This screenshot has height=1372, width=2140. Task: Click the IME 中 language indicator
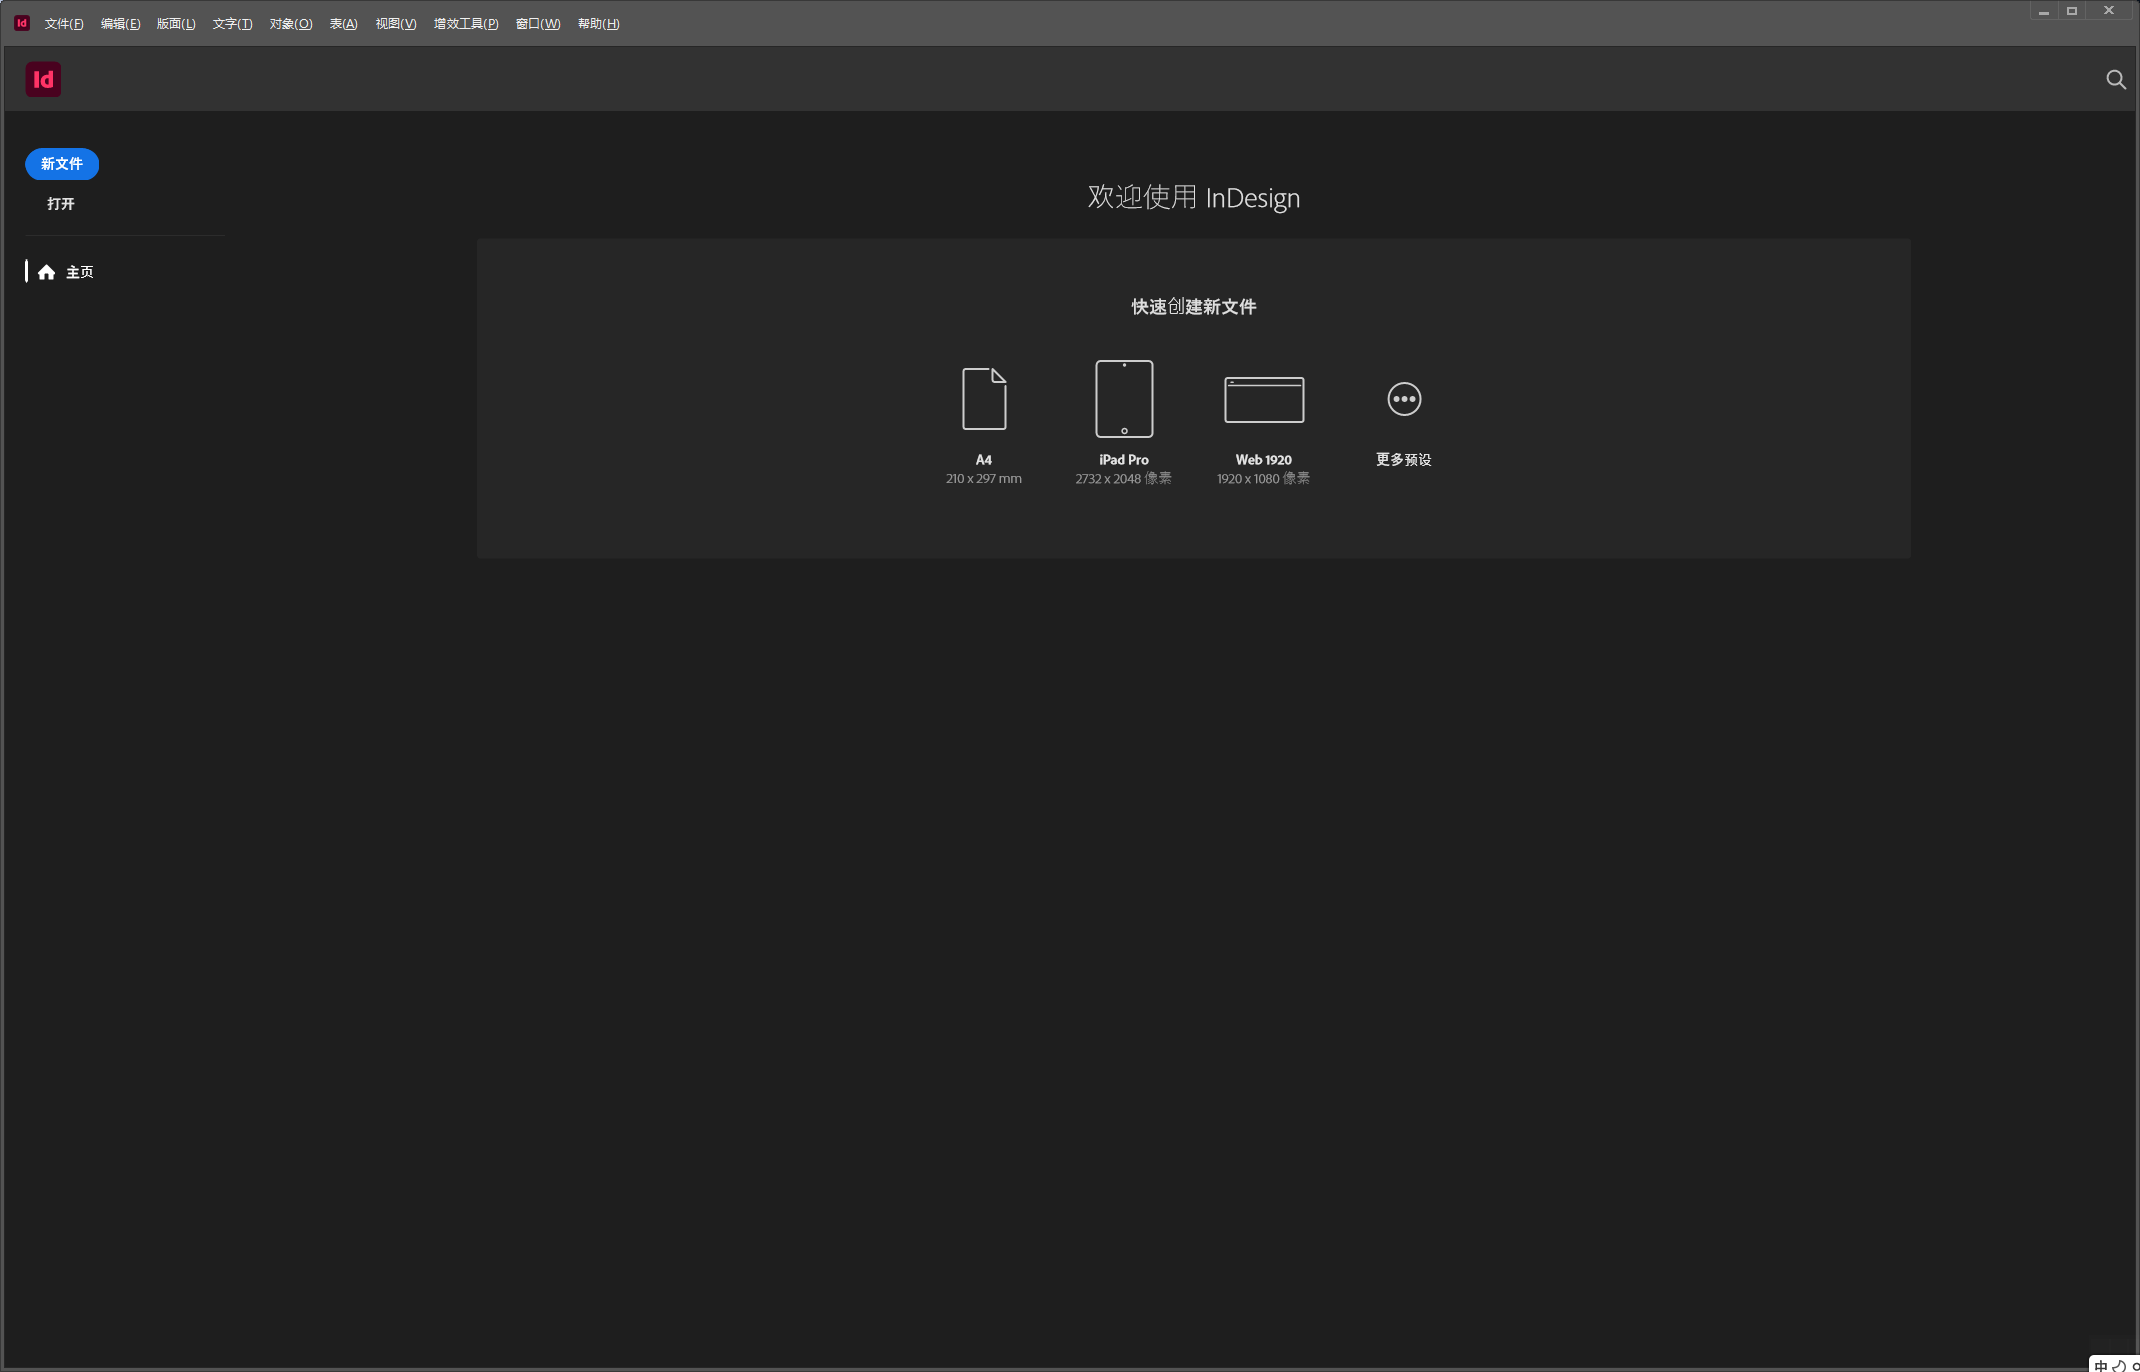(x=2101, y=1365)
